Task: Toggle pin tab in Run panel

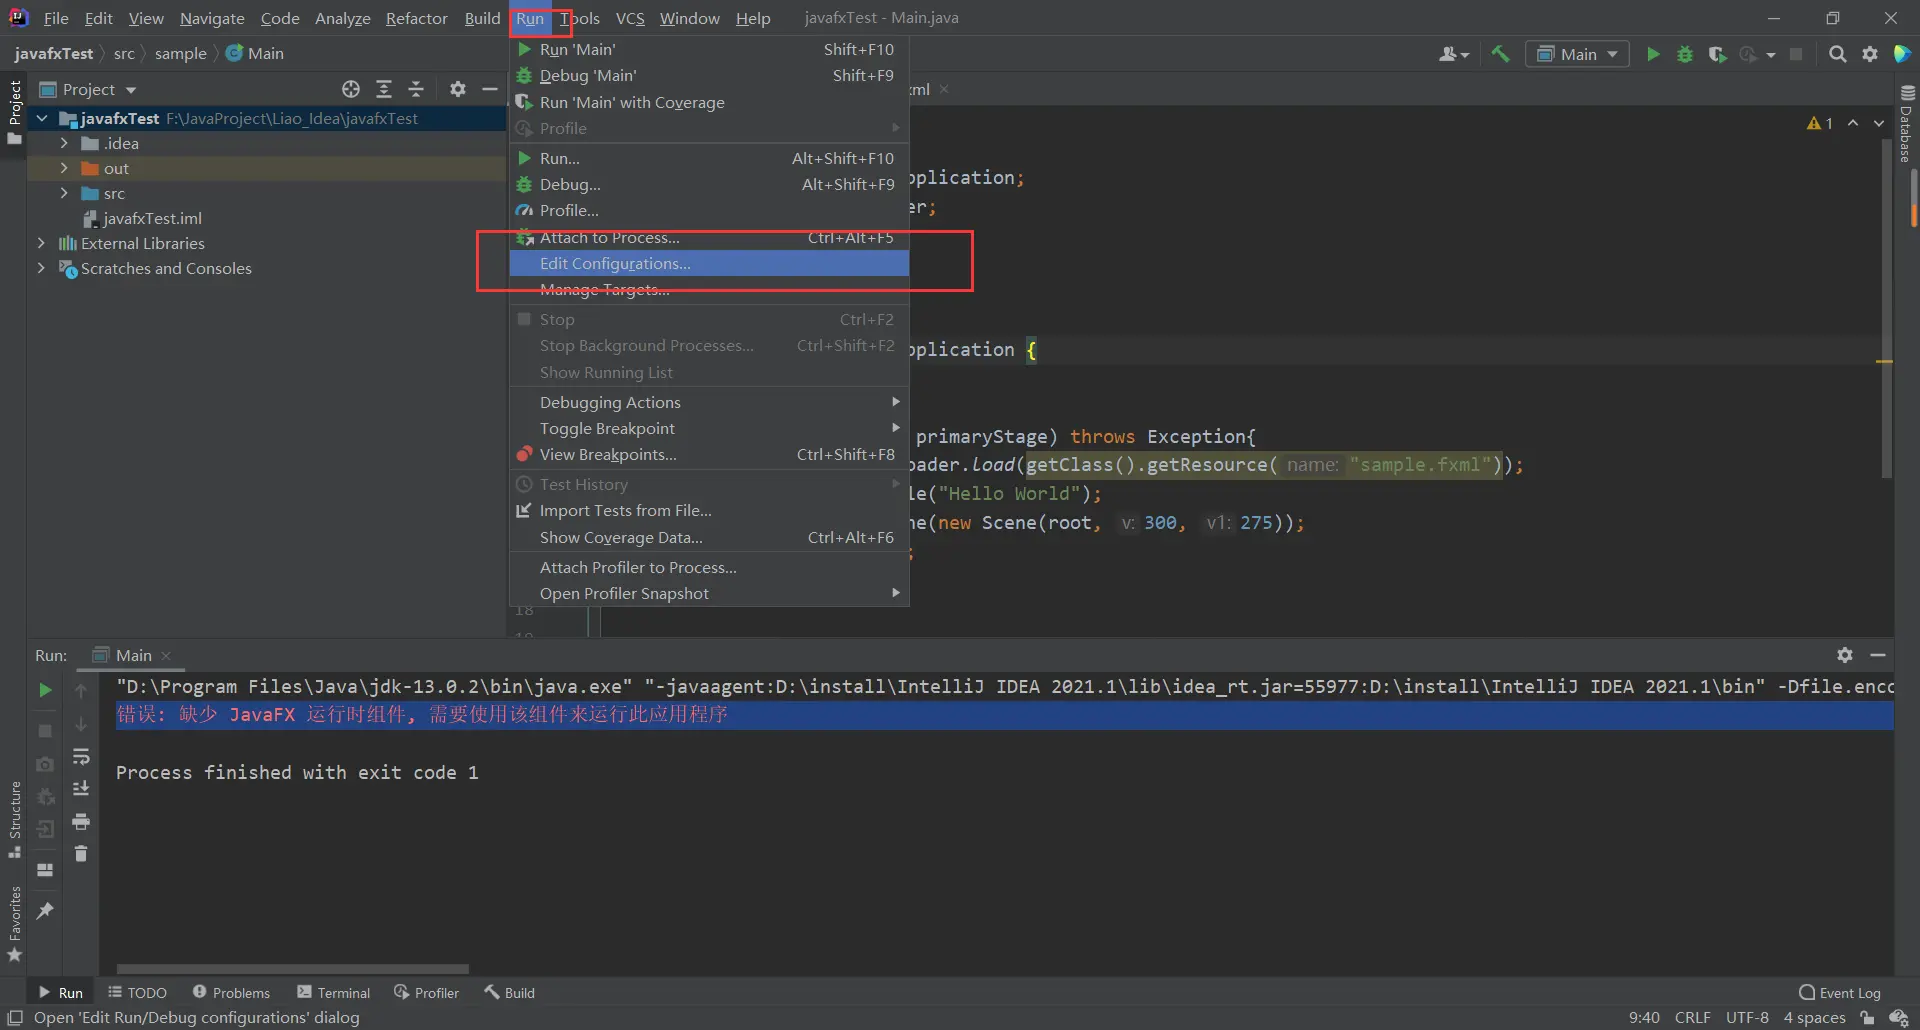Action: click(45, 911)
